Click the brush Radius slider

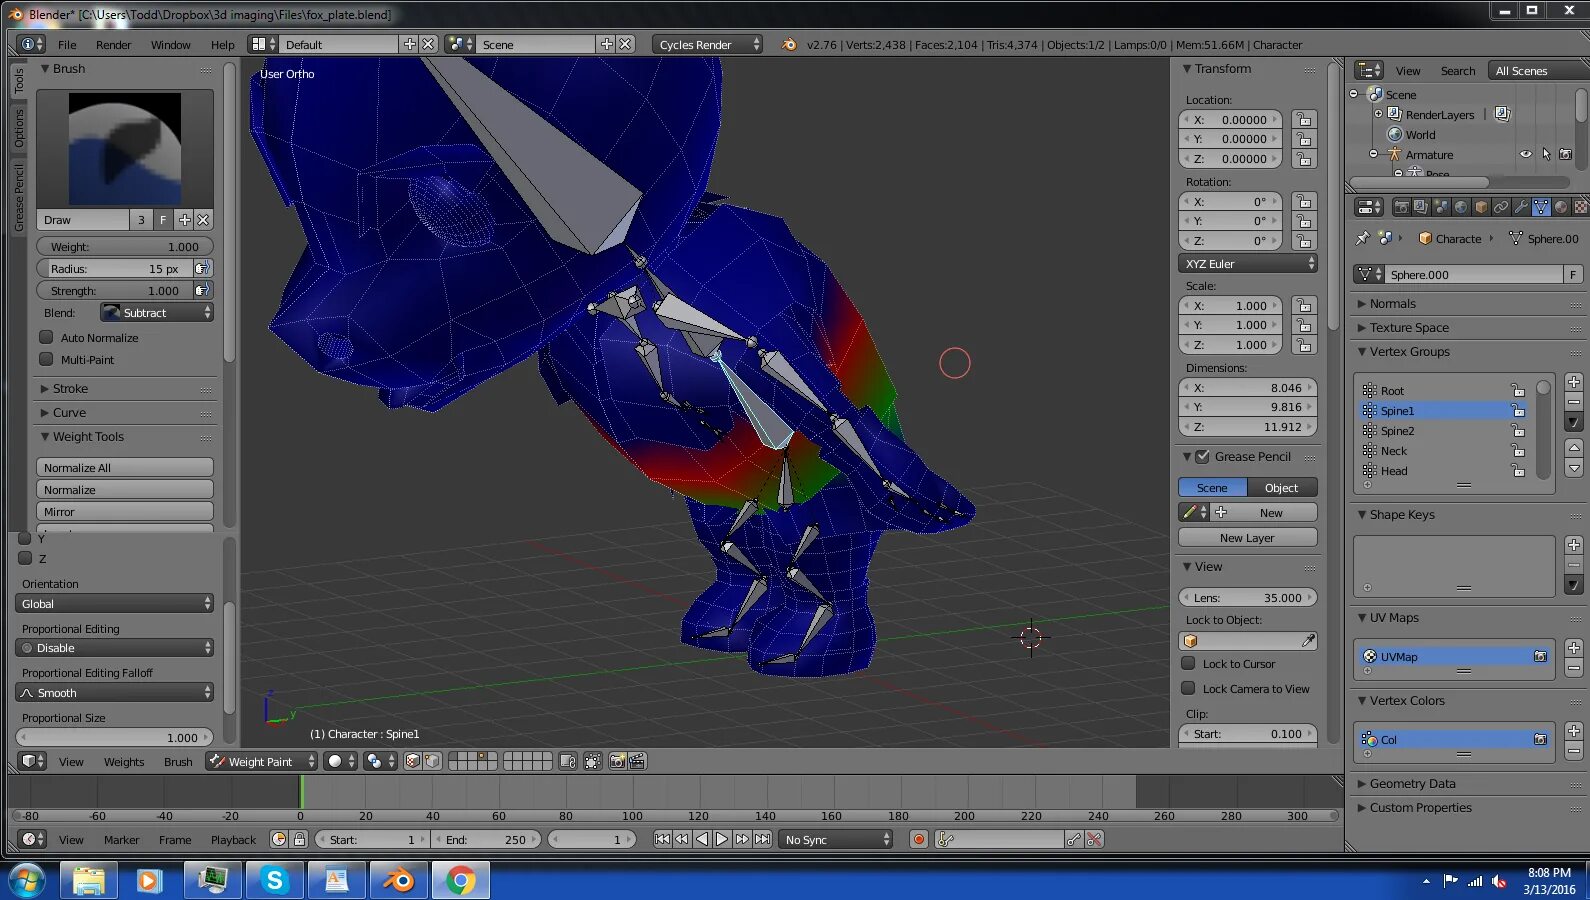point(115,268)
